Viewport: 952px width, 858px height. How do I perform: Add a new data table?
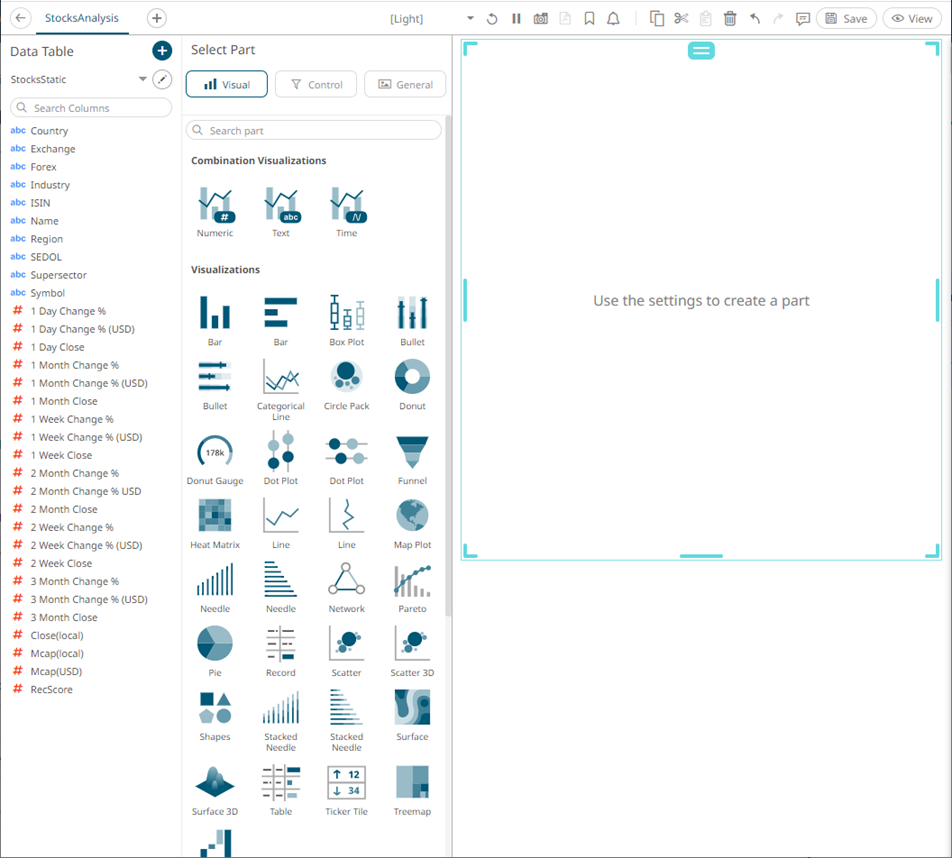[162, 51]
